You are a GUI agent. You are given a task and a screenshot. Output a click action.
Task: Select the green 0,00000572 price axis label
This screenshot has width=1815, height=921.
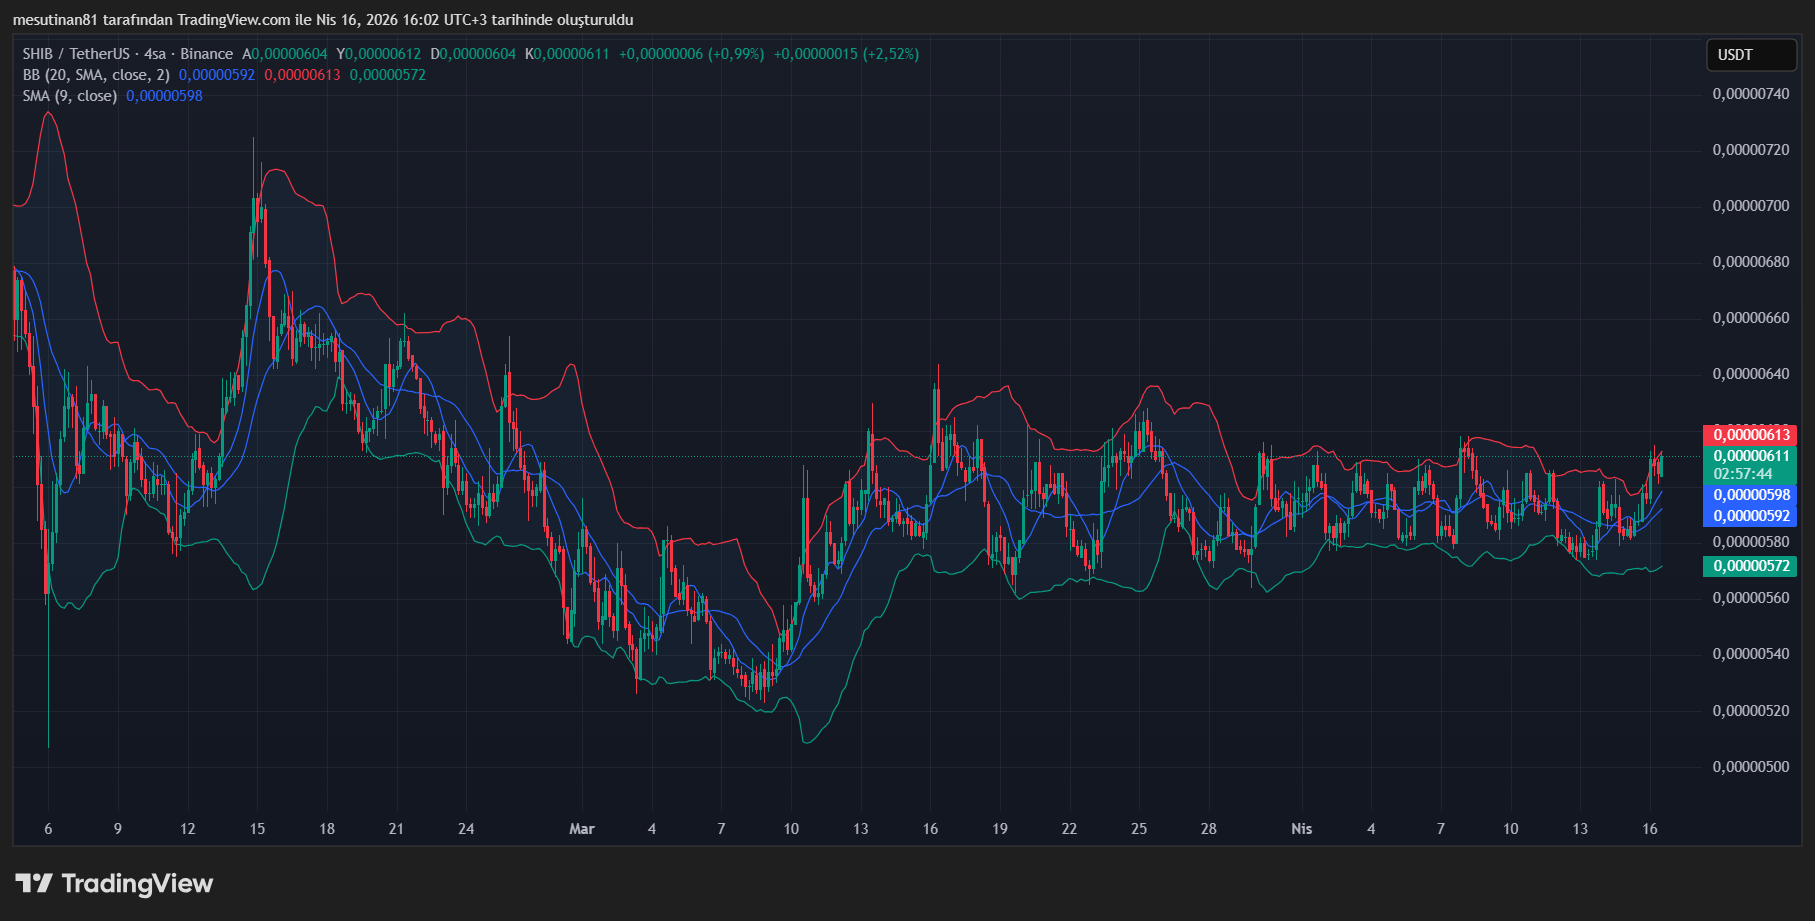[1750, 566]
